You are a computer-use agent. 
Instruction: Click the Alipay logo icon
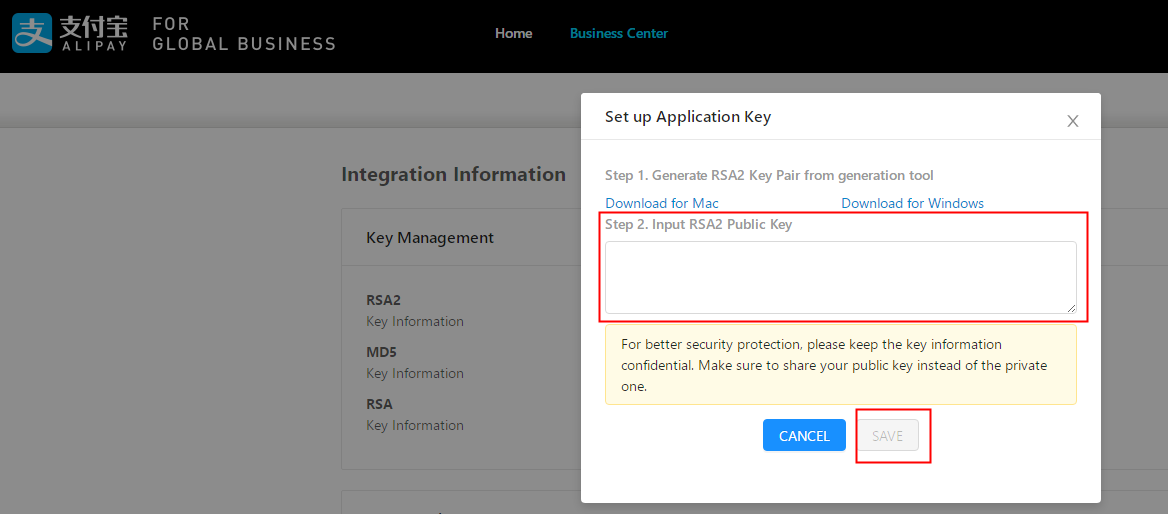(x=32, y=33)
